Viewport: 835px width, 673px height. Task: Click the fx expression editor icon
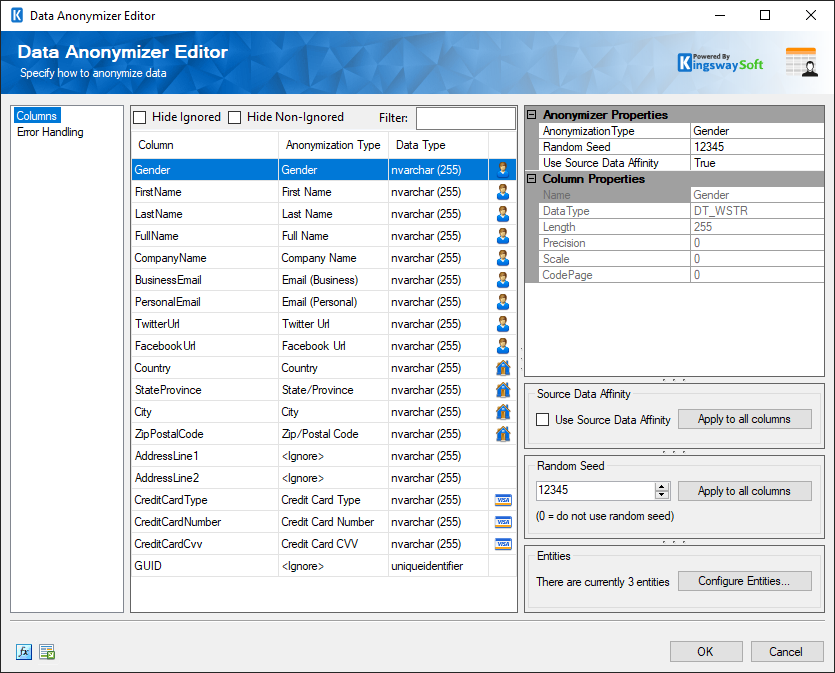point(22,651)
